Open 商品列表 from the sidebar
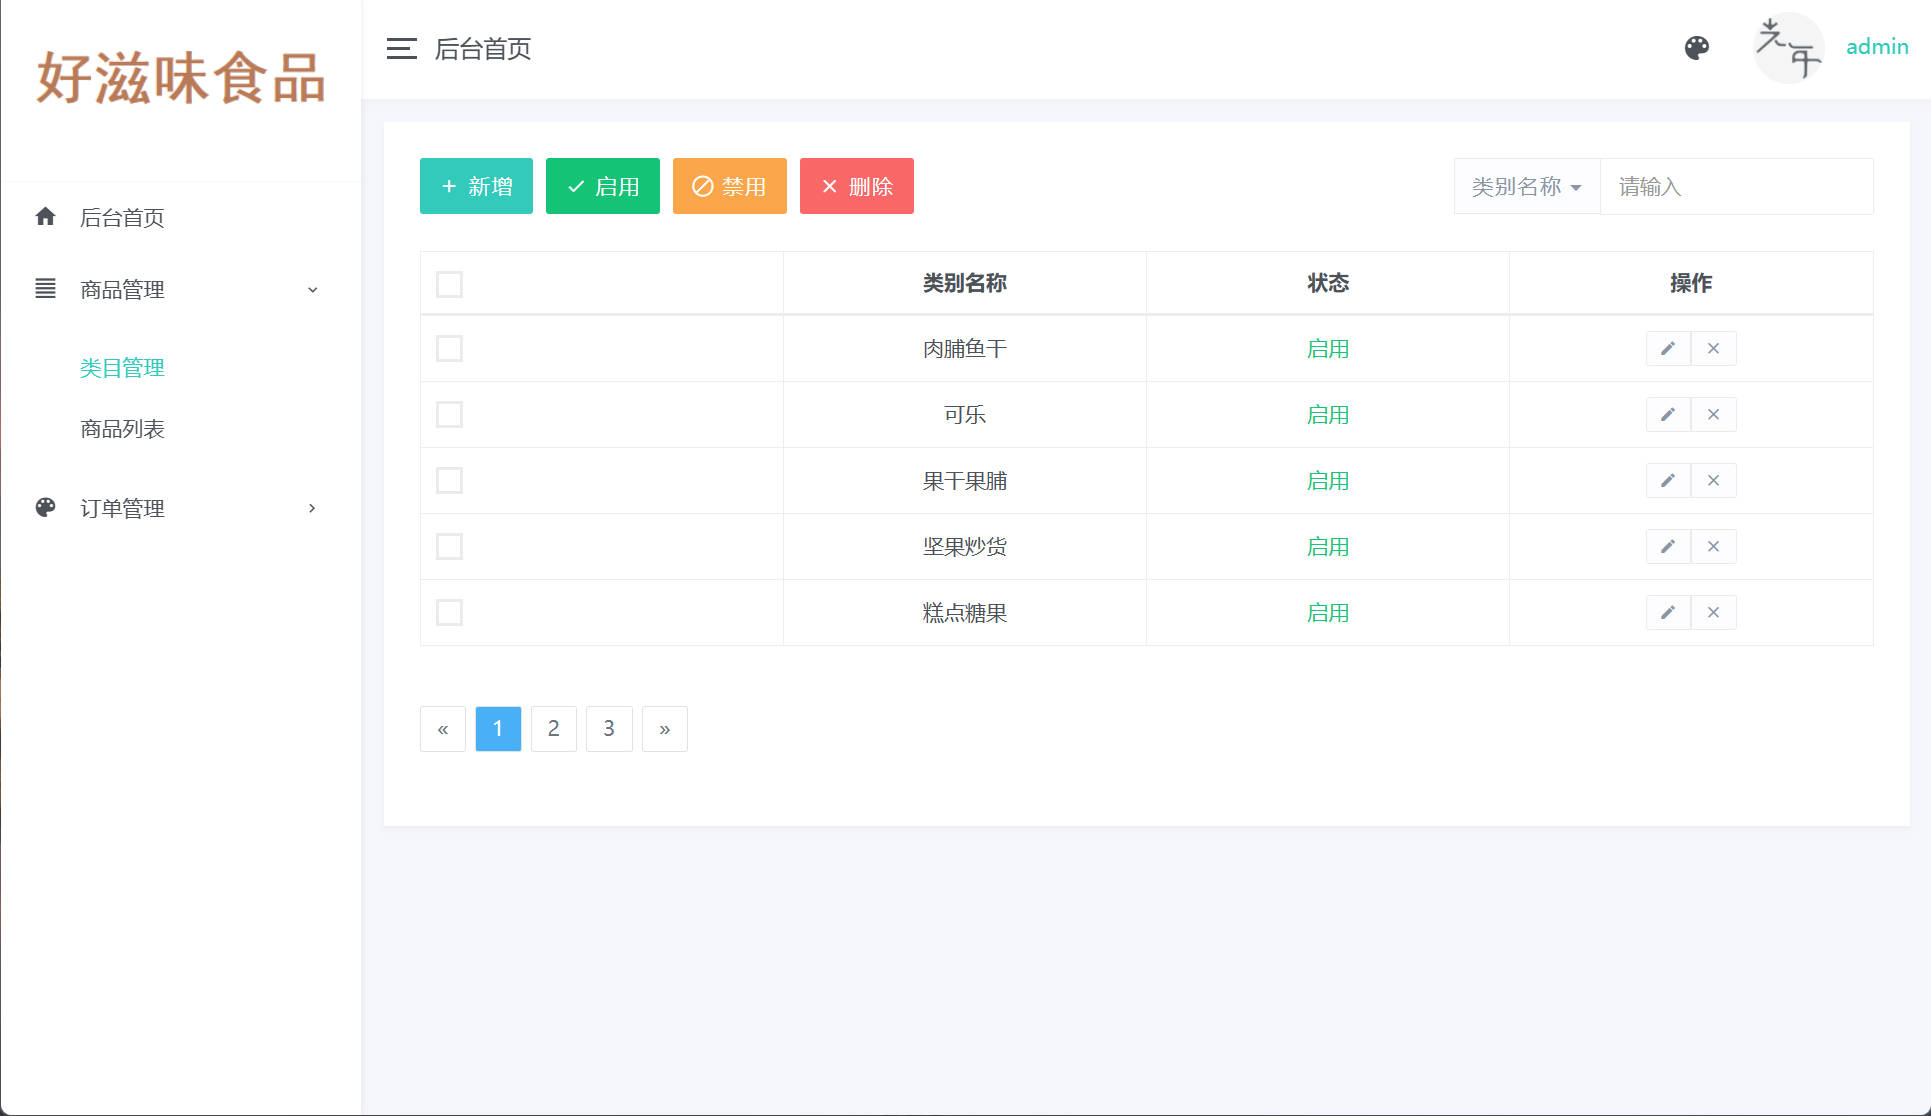 coord(122,429)
